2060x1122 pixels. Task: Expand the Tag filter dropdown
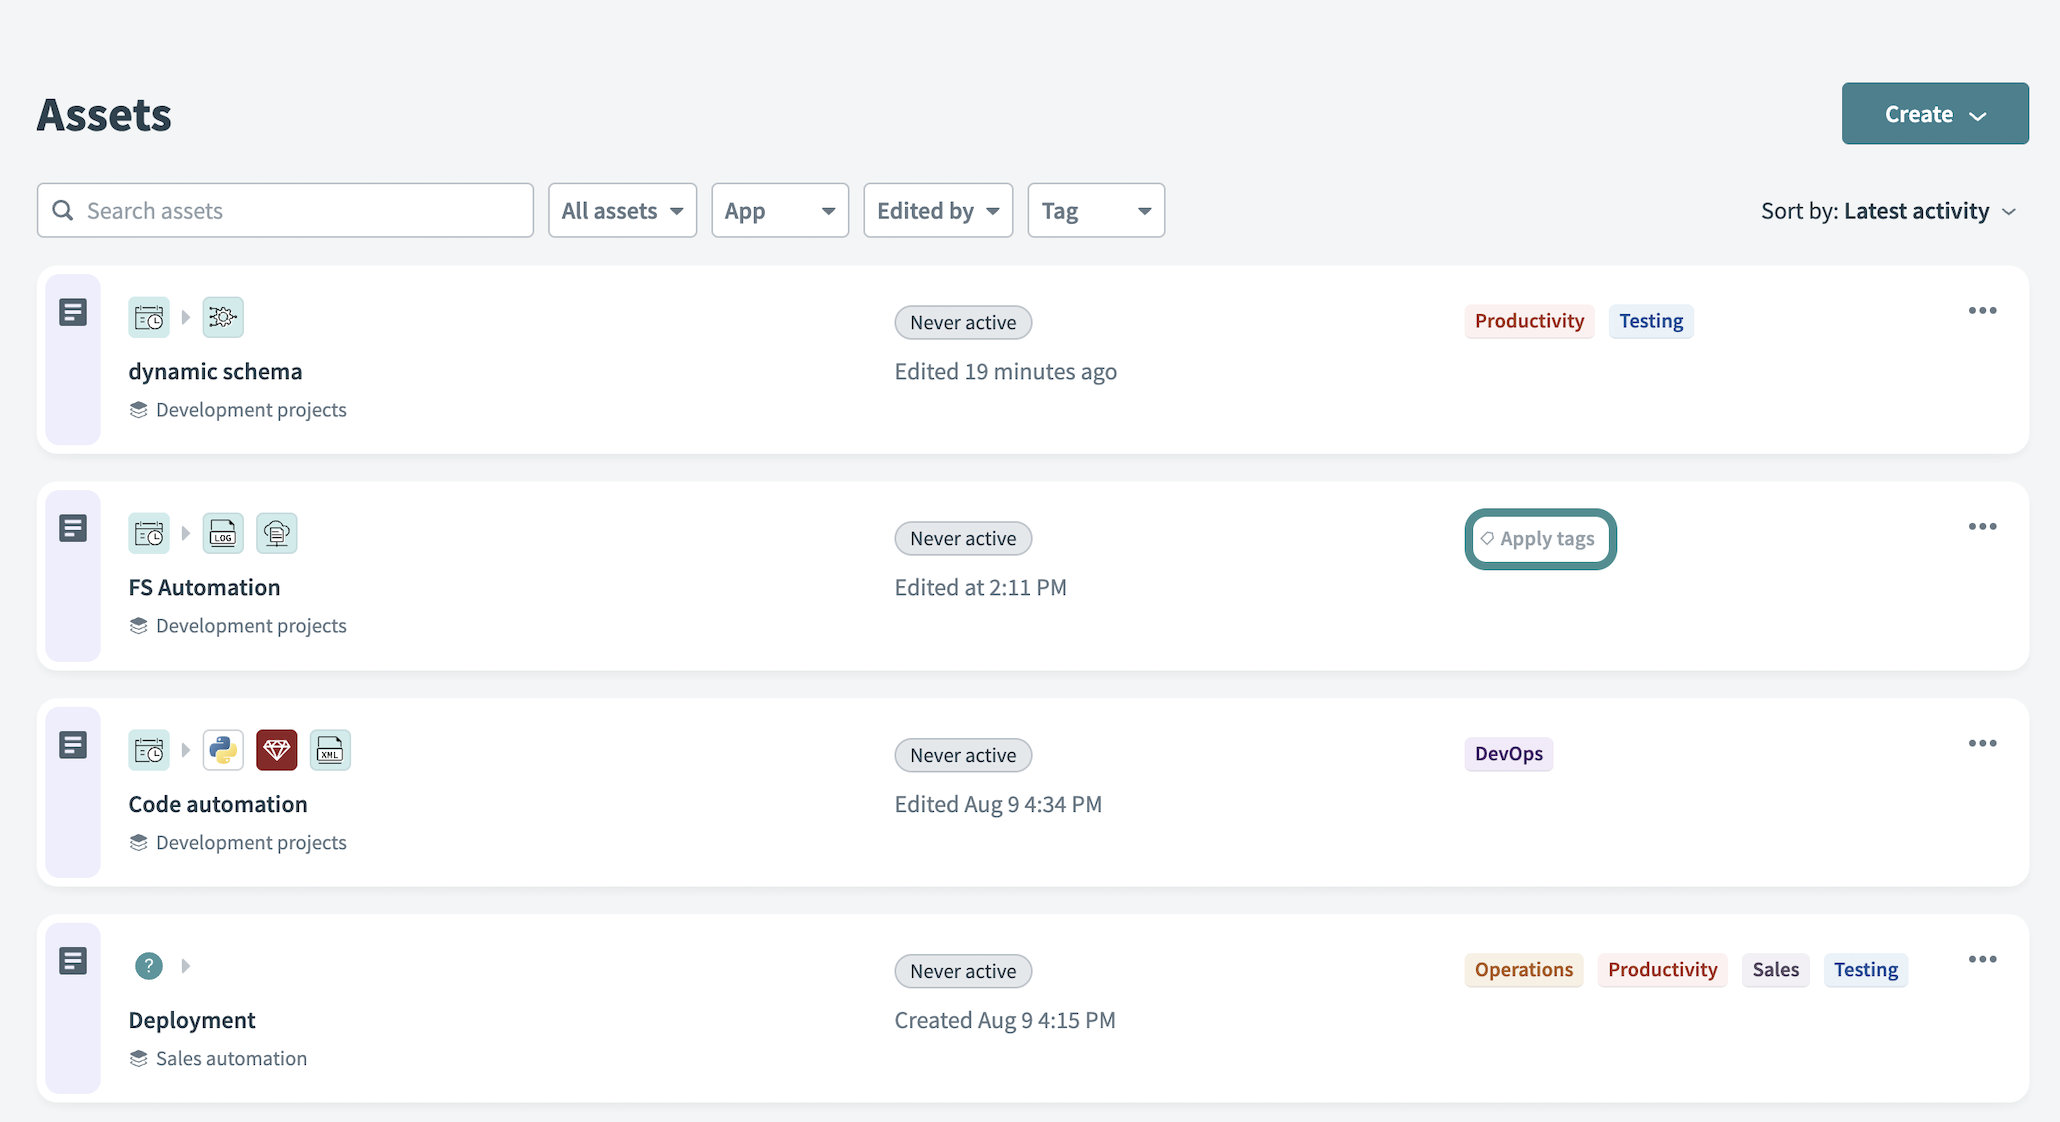(1095, 211)
